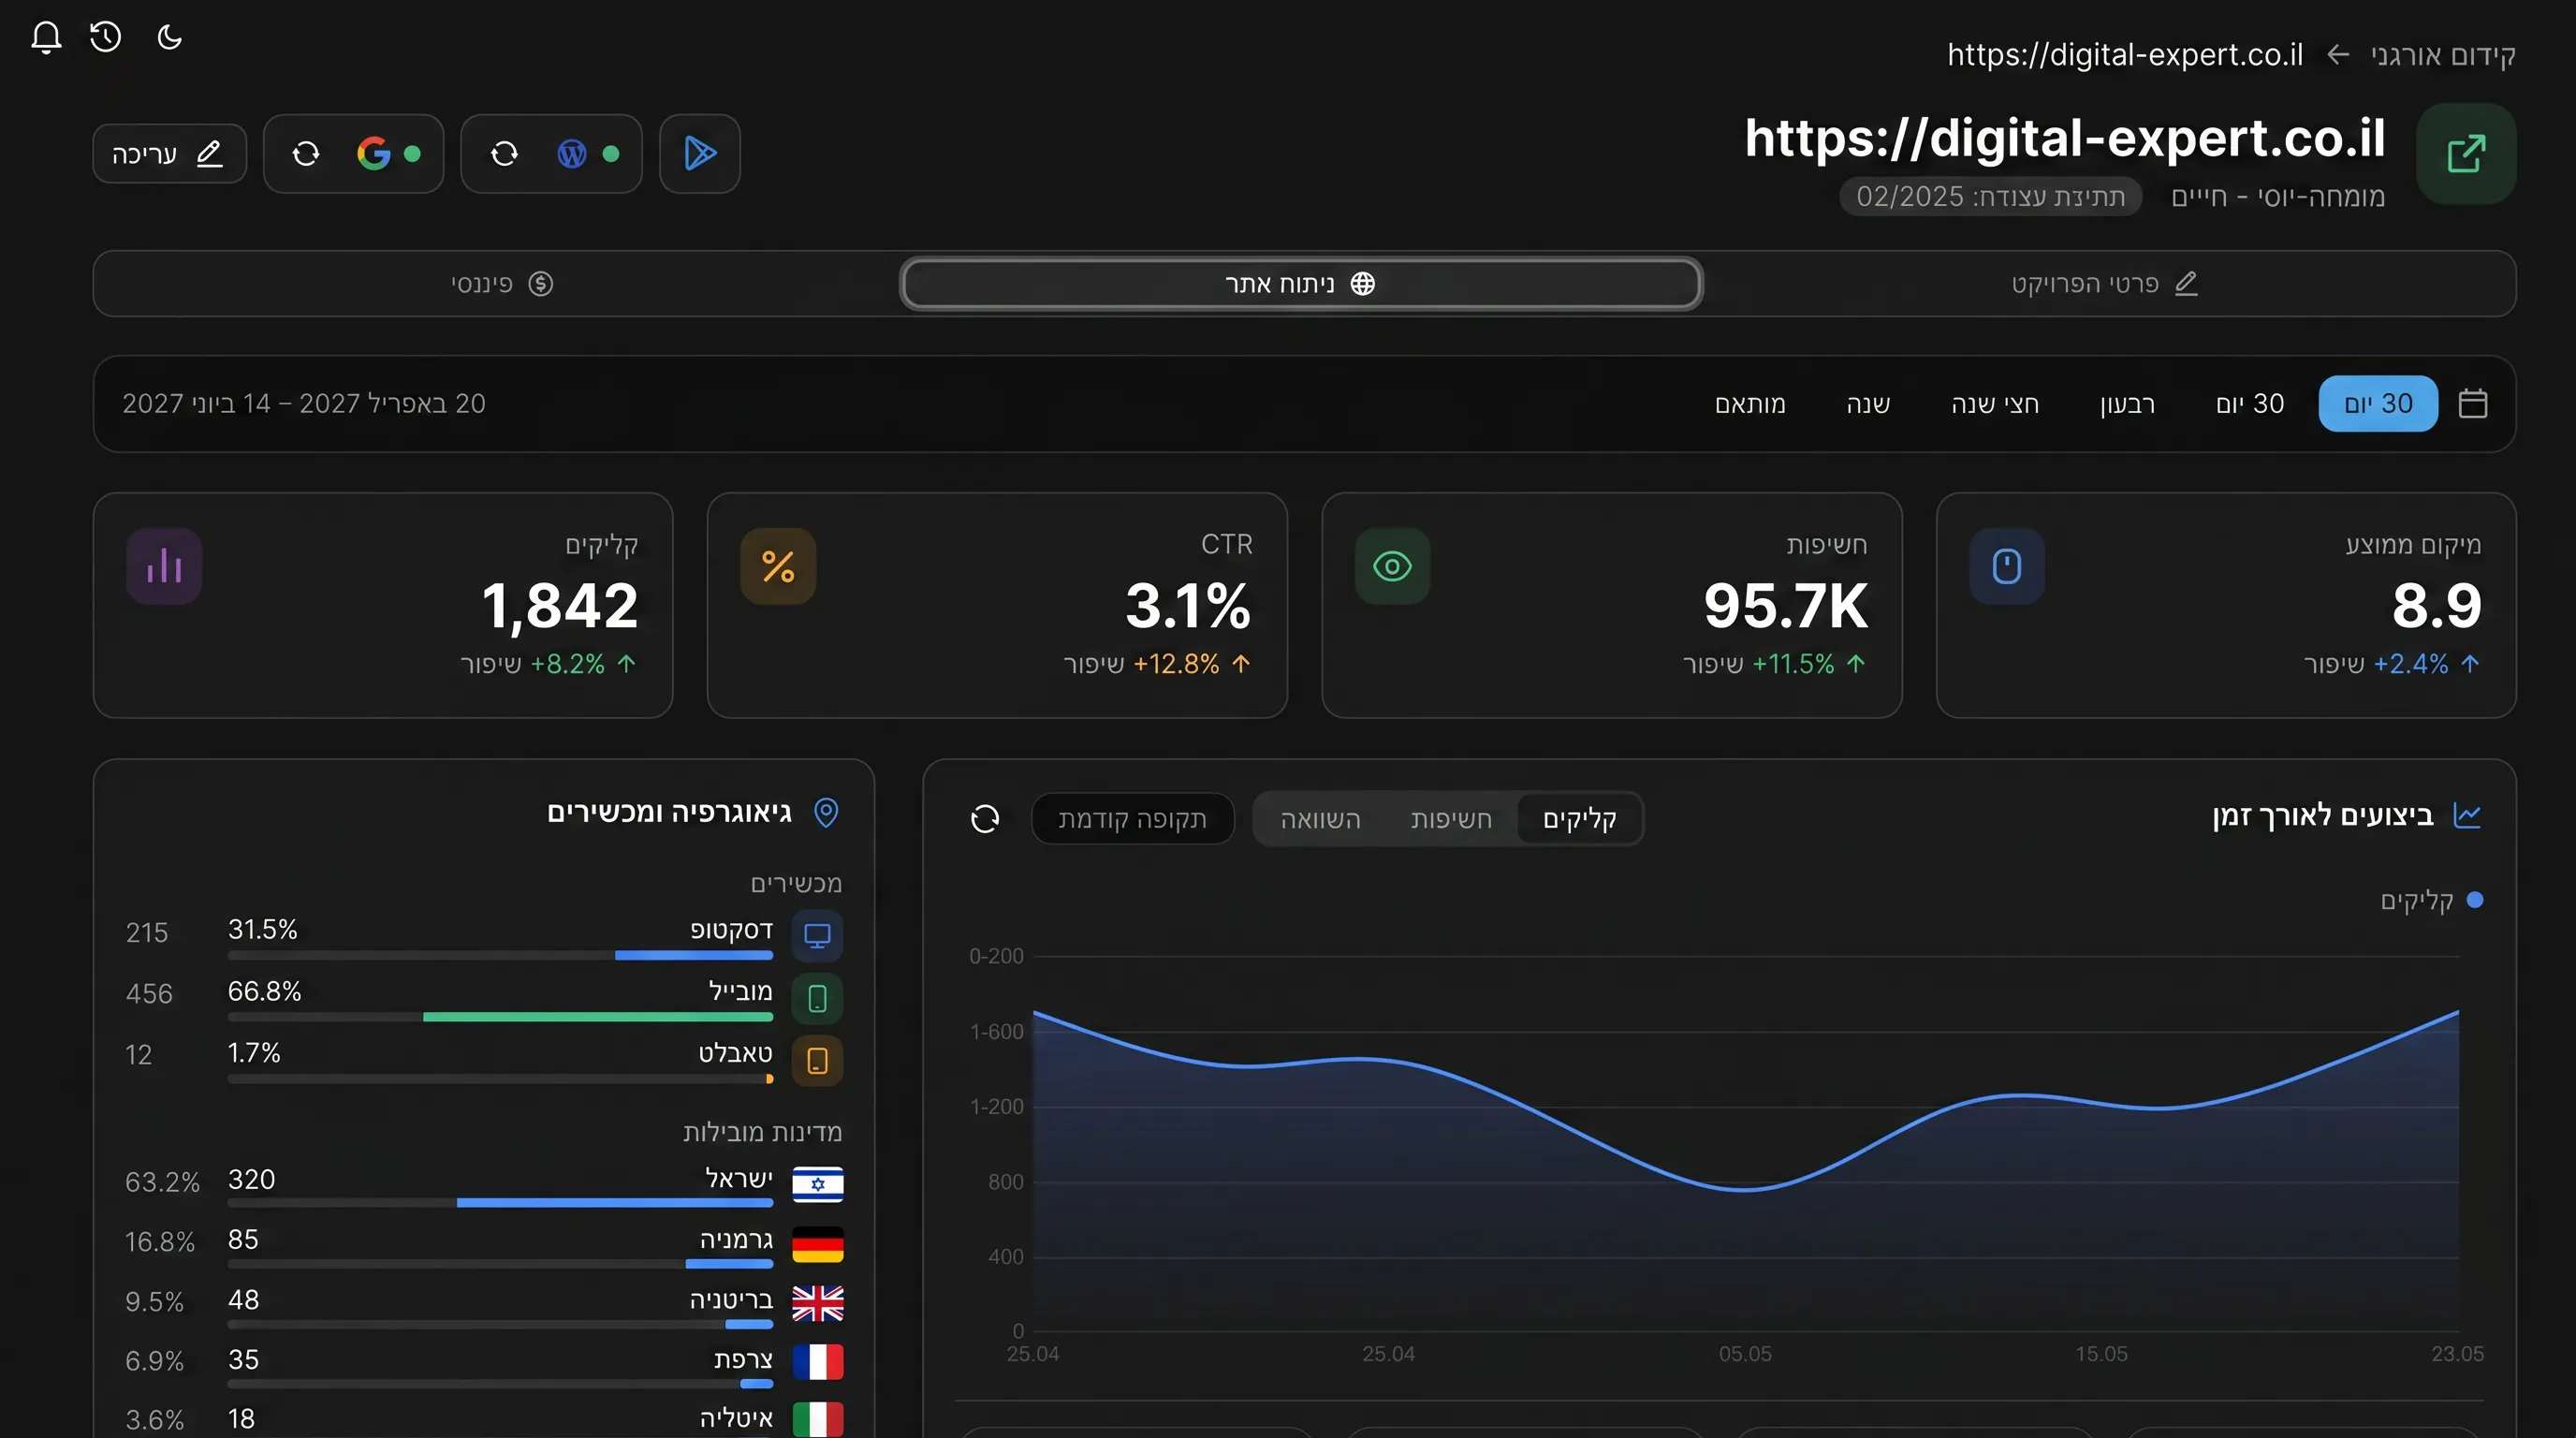Click the דסקטופ progress bar
Viewport: 2576px width, 1438px height.
[x=500, y=956]
